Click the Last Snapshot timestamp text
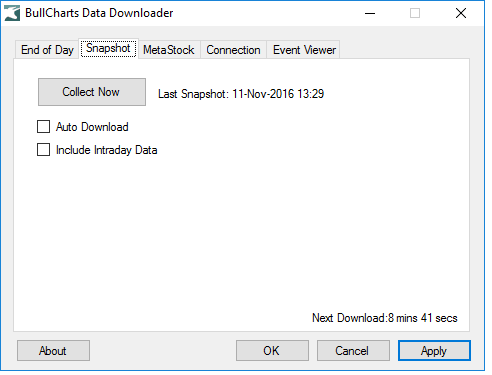Screen dimensions: 492x375 [x=241, y=94]
